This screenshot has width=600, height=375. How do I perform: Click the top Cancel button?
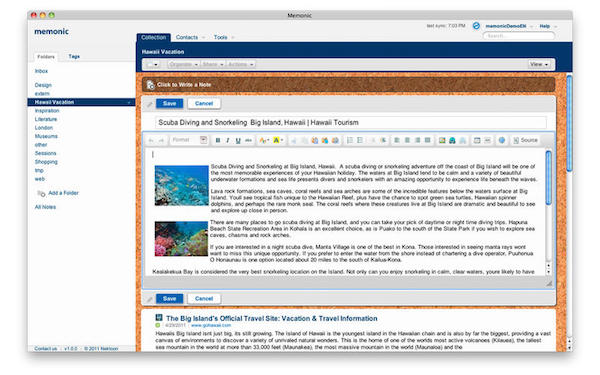pyautogui.click(x=204, y=103)
